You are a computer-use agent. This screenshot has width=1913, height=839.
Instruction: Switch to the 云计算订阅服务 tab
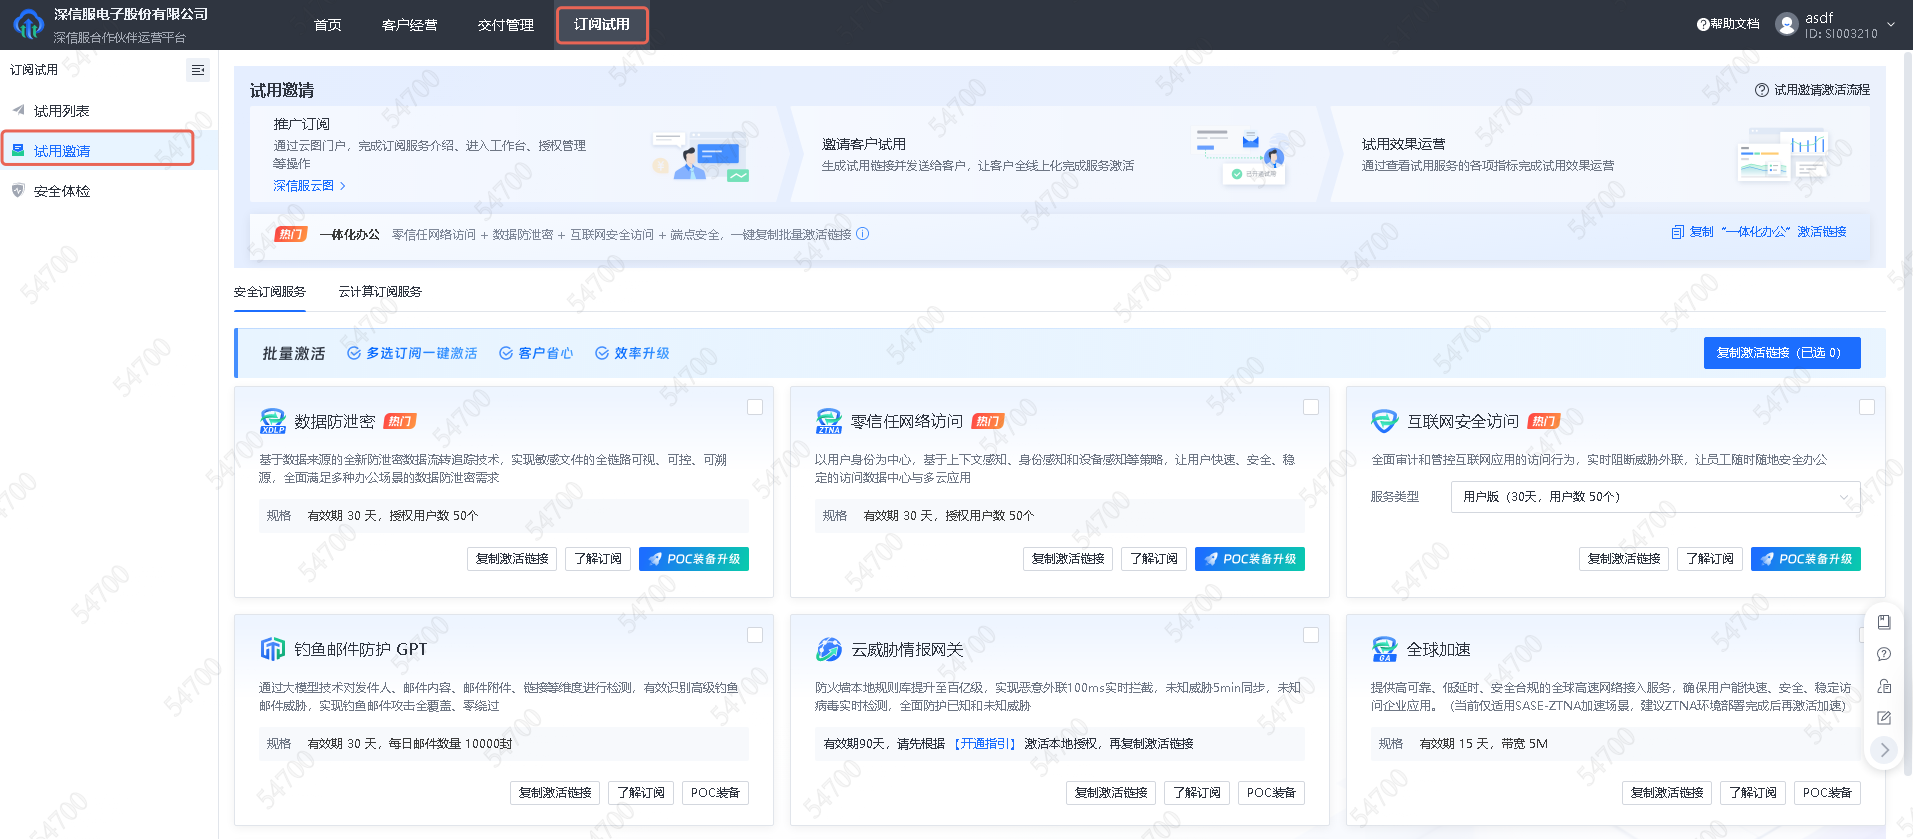point(380,292)
